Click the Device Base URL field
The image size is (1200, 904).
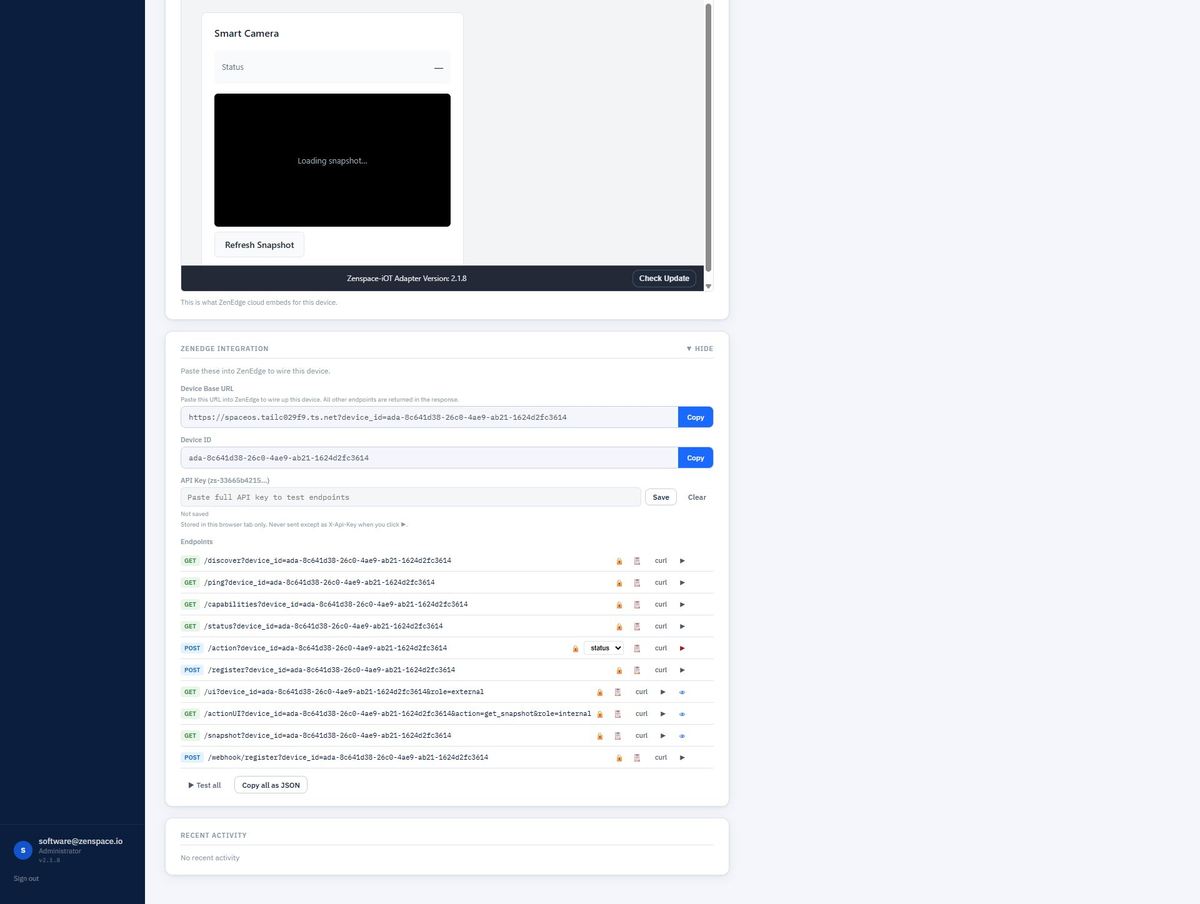pyautogui.click(x=429, y=417)
